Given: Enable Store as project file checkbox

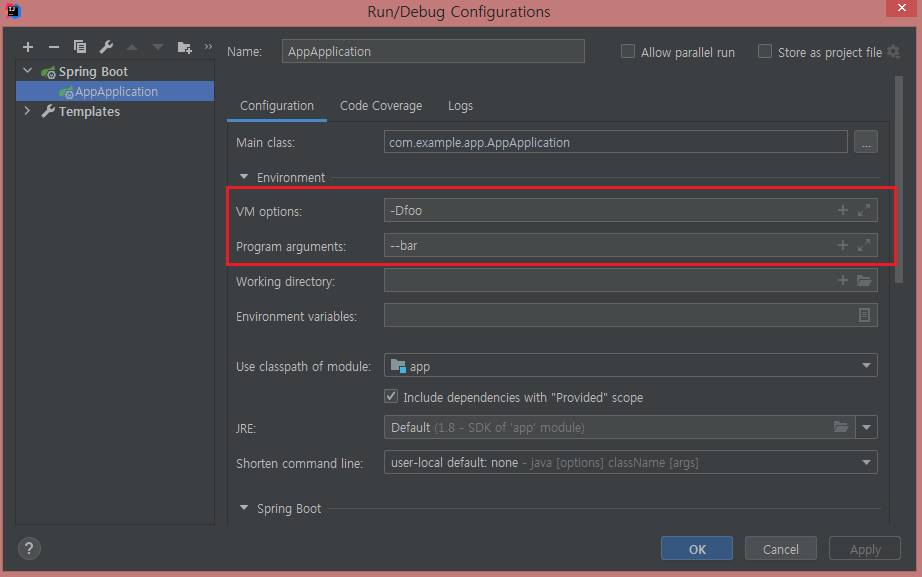Looking at the screenshot, I should pyautogui.click(x=764, y=52).
